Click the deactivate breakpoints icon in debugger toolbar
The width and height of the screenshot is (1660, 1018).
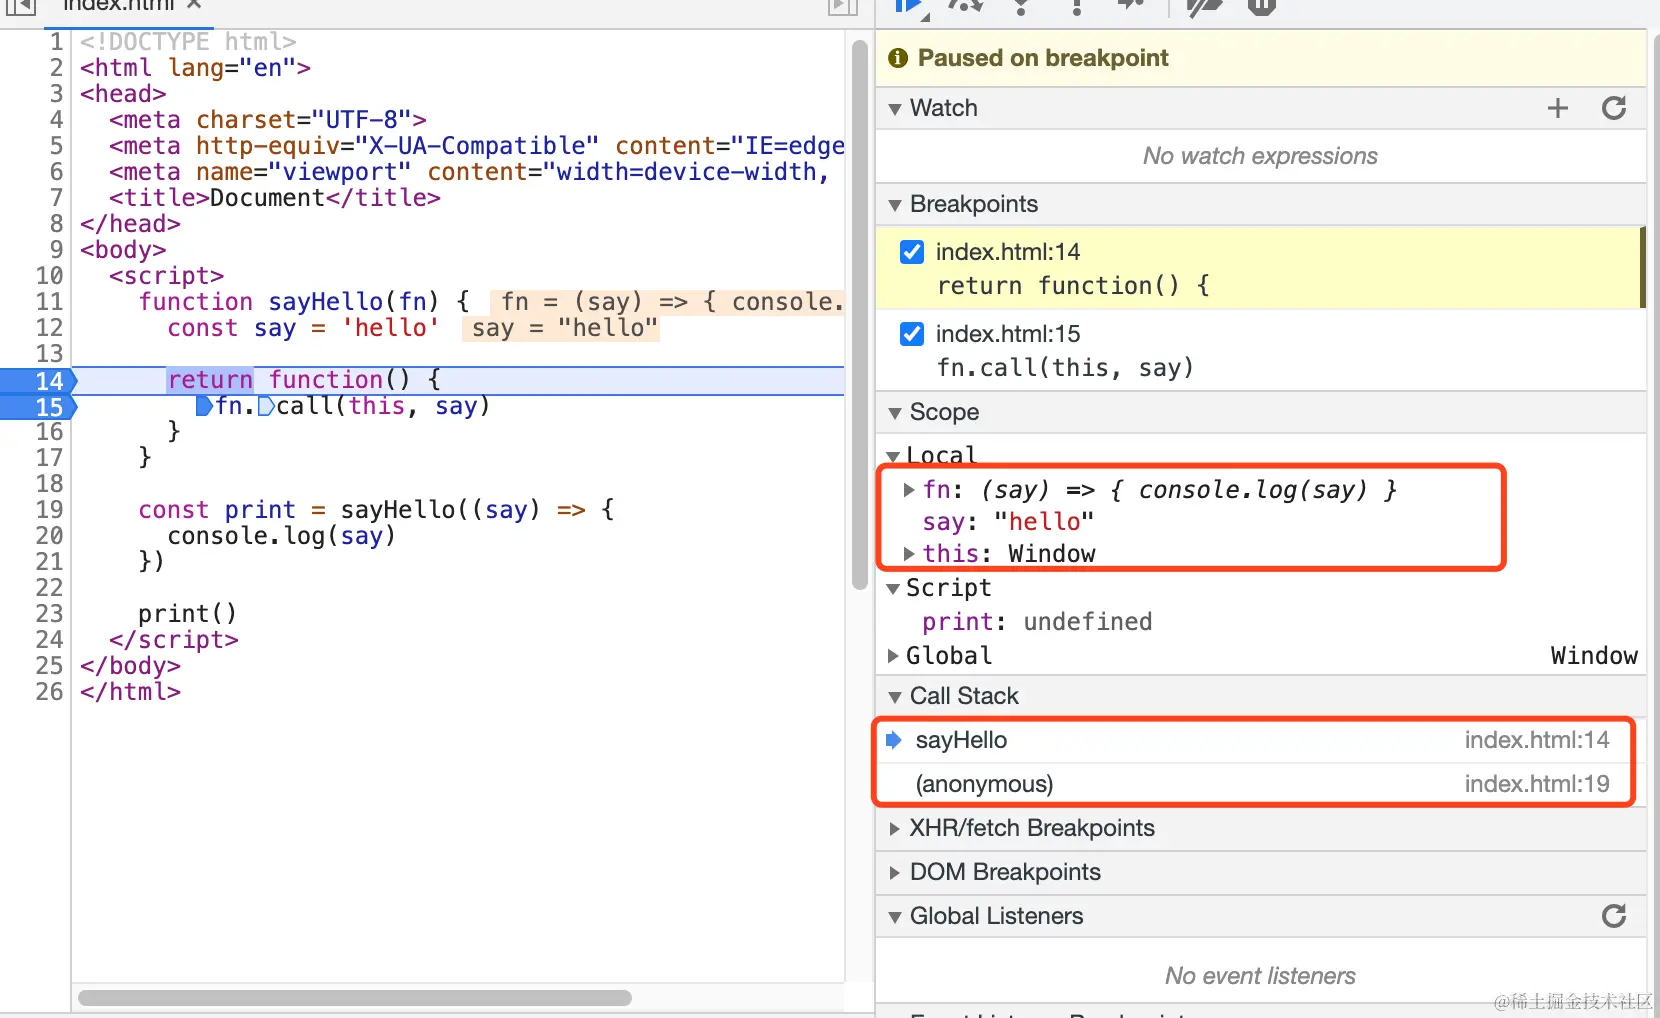pos(1204,8)
